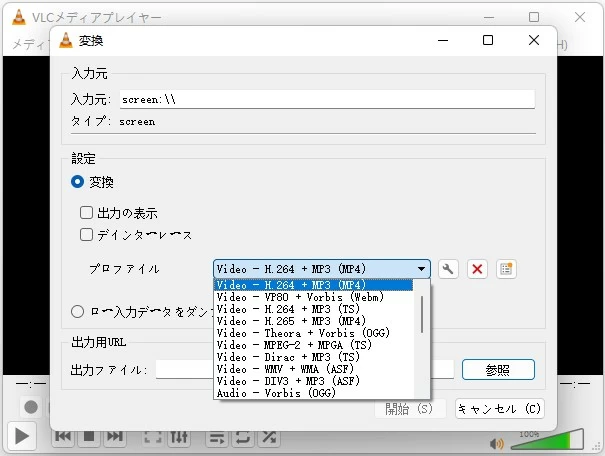The height and width of the screenshot is (456, 605).
Task: Skip to previous media track
Action: tap(62, 437)
